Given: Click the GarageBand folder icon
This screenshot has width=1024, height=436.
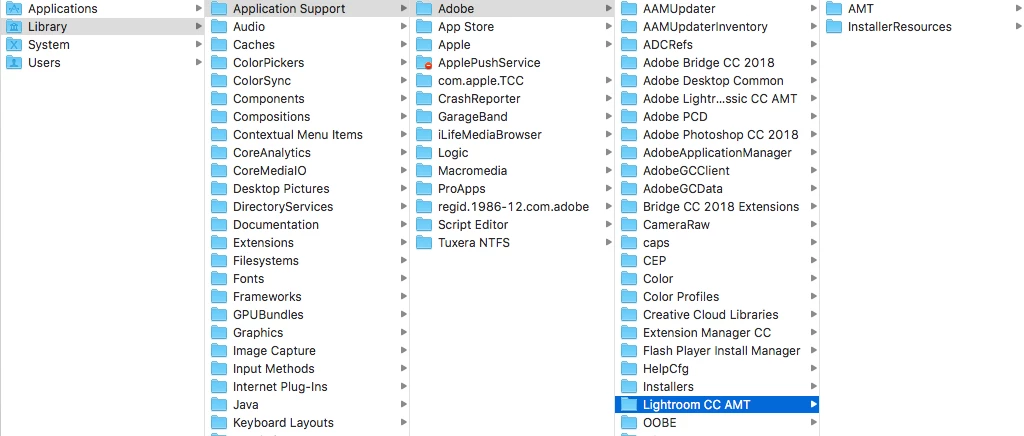Looking at the screenshot, I should click(424, 117).
